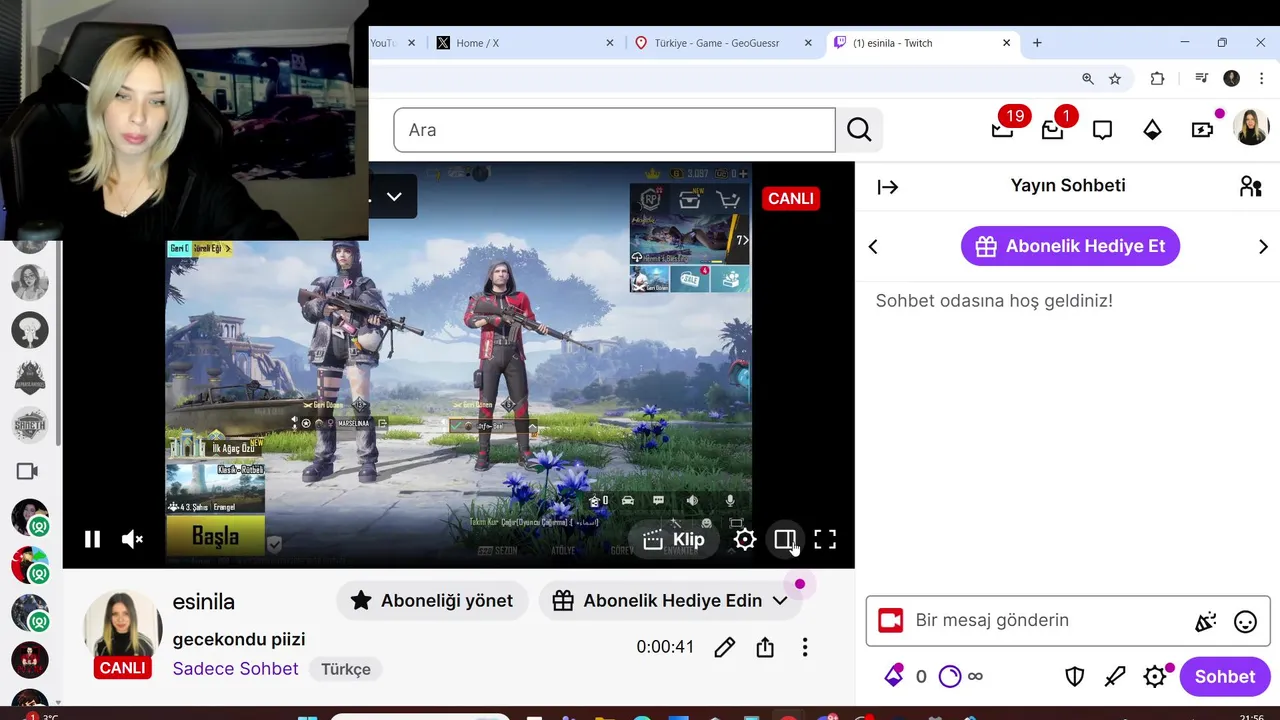Open the user profile avatar menu
Screen dimensions: 1280x720
click(x=1251, y=129)
